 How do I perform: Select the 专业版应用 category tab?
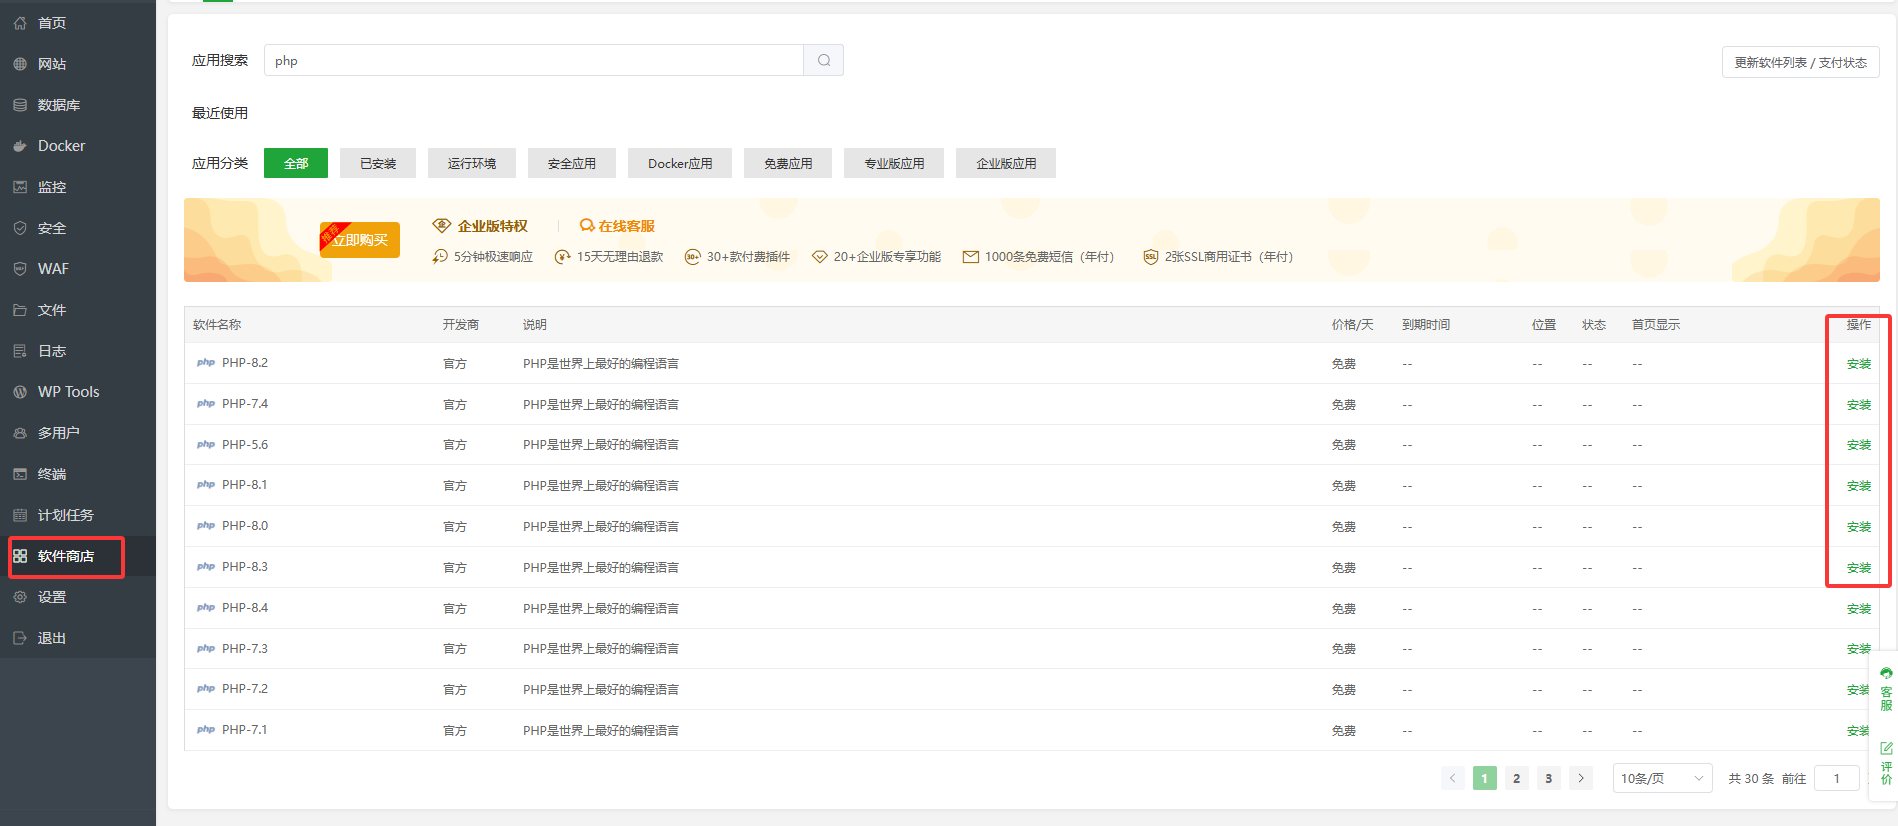click(x=894, y=163)
